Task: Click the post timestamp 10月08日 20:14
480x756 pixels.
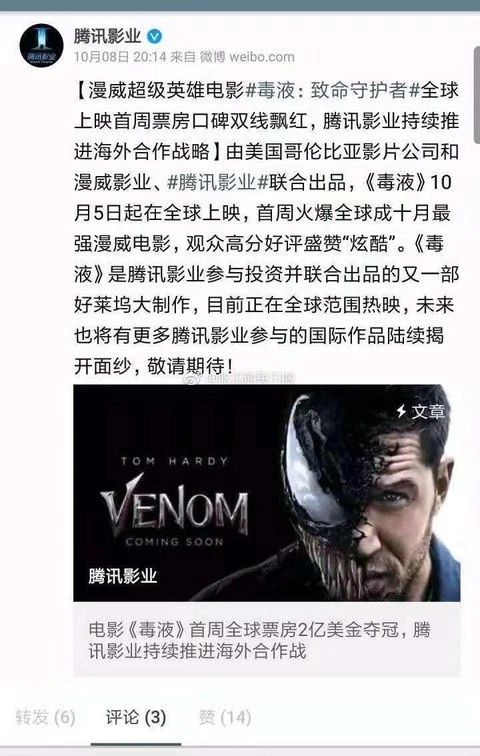Action: coord(120,57)
